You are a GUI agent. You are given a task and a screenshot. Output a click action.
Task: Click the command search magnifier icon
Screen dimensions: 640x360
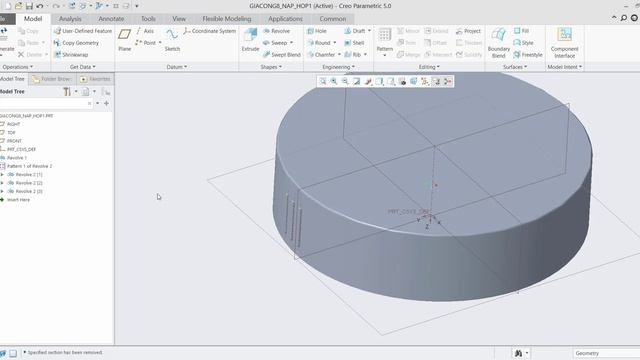point(624,18)
